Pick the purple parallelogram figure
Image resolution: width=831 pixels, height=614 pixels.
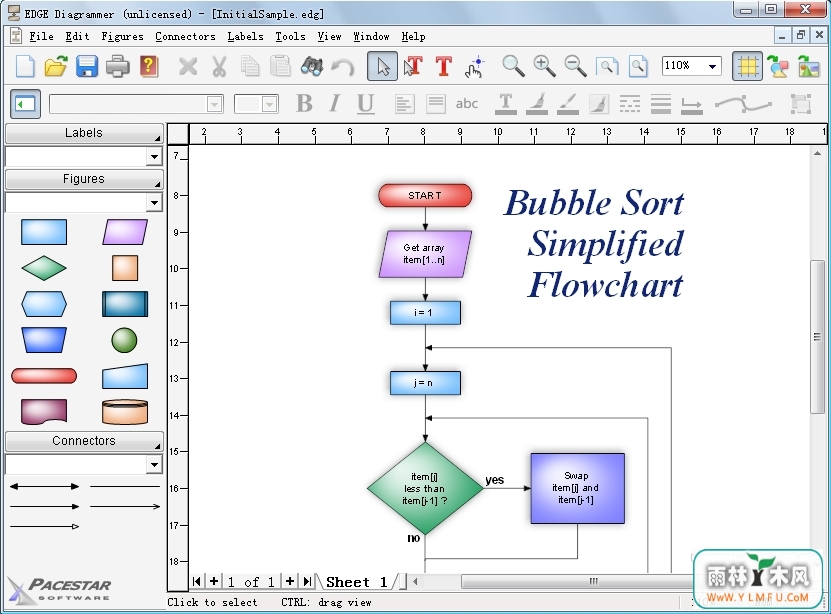125,232
